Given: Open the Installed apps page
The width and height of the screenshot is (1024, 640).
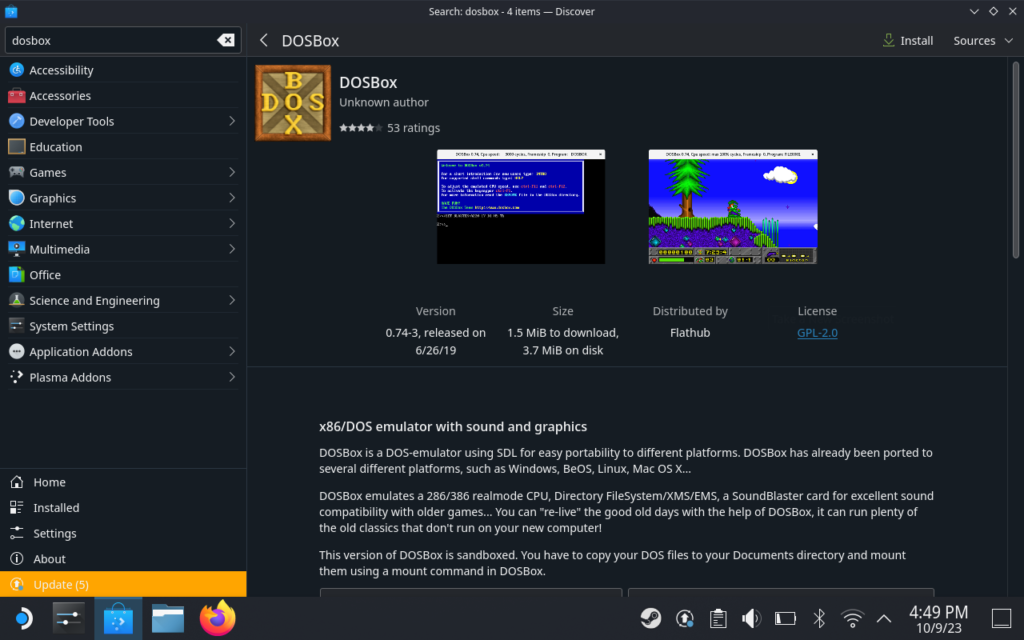Looking at the screenshot, I should point(55,508).
